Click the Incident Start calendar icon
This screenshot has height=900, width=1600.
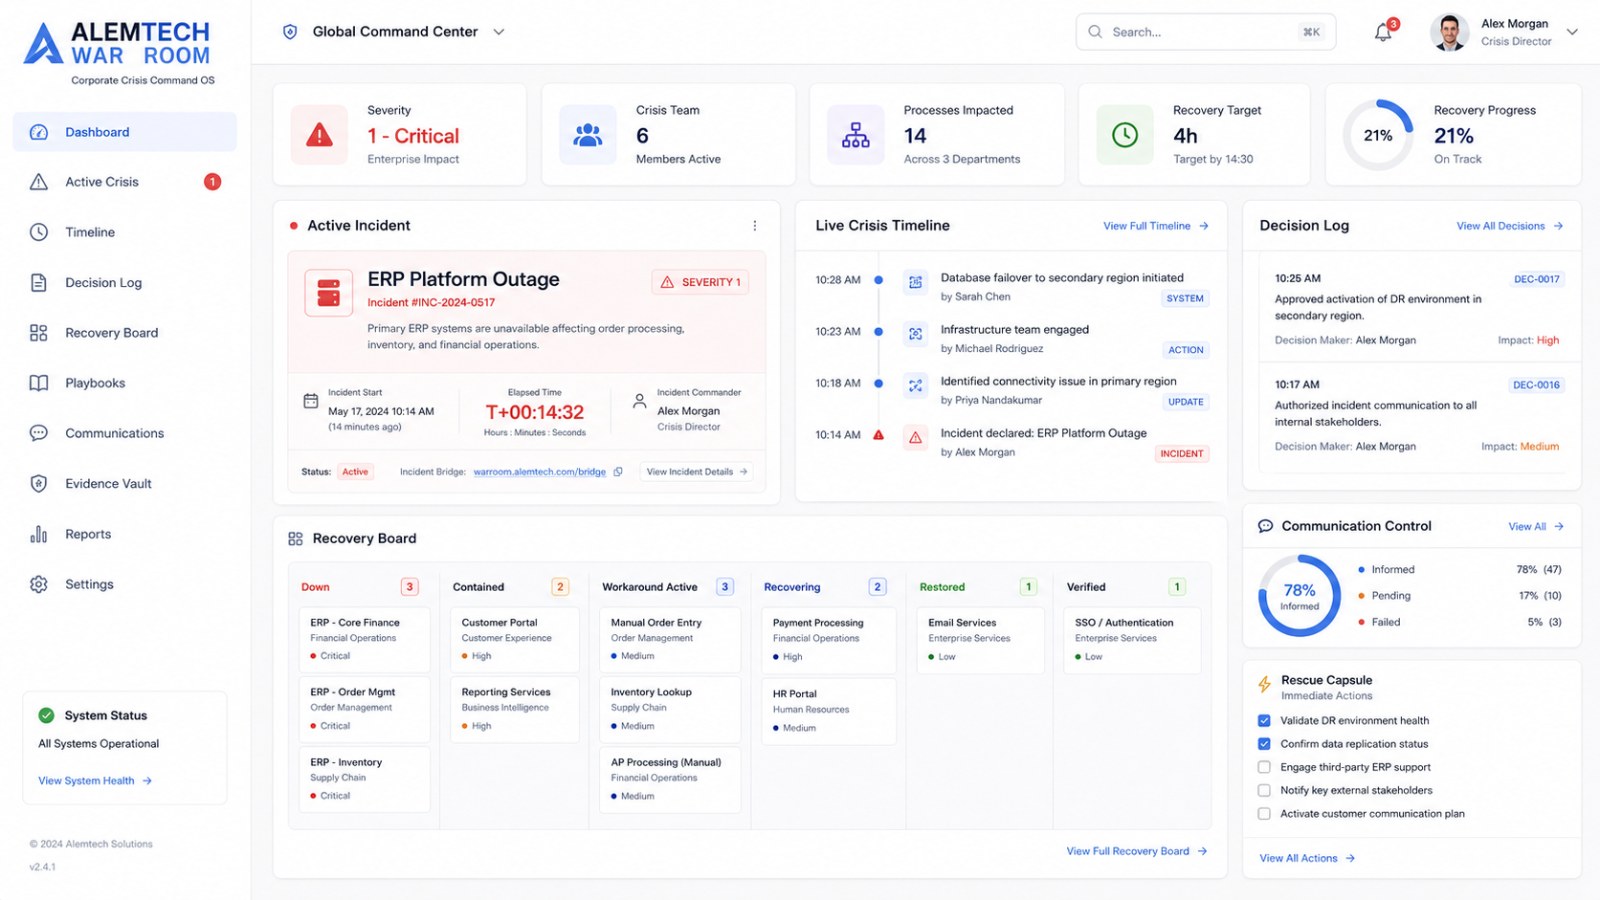pyautogui.click(x=311, y=401)
